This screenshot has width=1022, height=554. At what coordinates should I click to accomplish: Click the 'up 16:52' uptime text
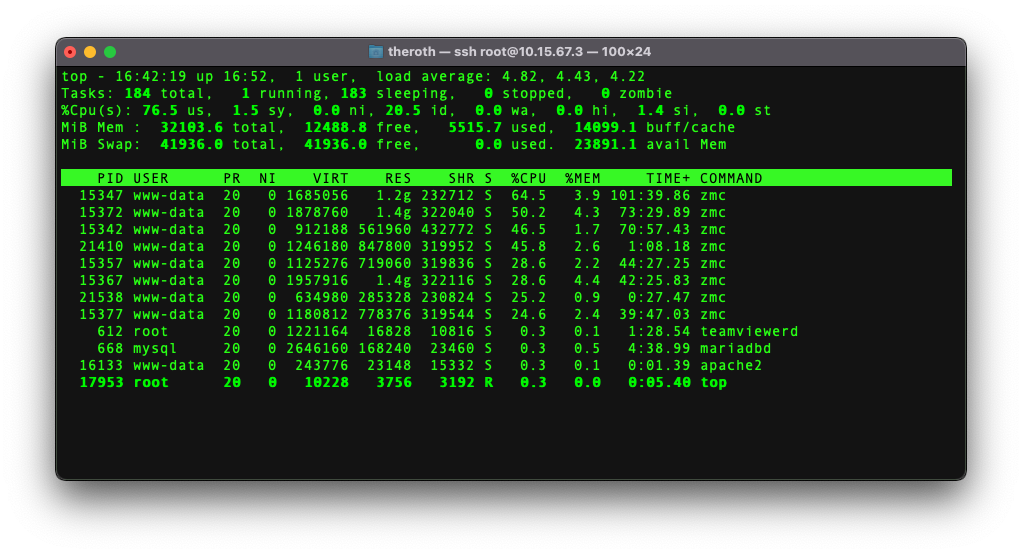[x=231, y=76]
